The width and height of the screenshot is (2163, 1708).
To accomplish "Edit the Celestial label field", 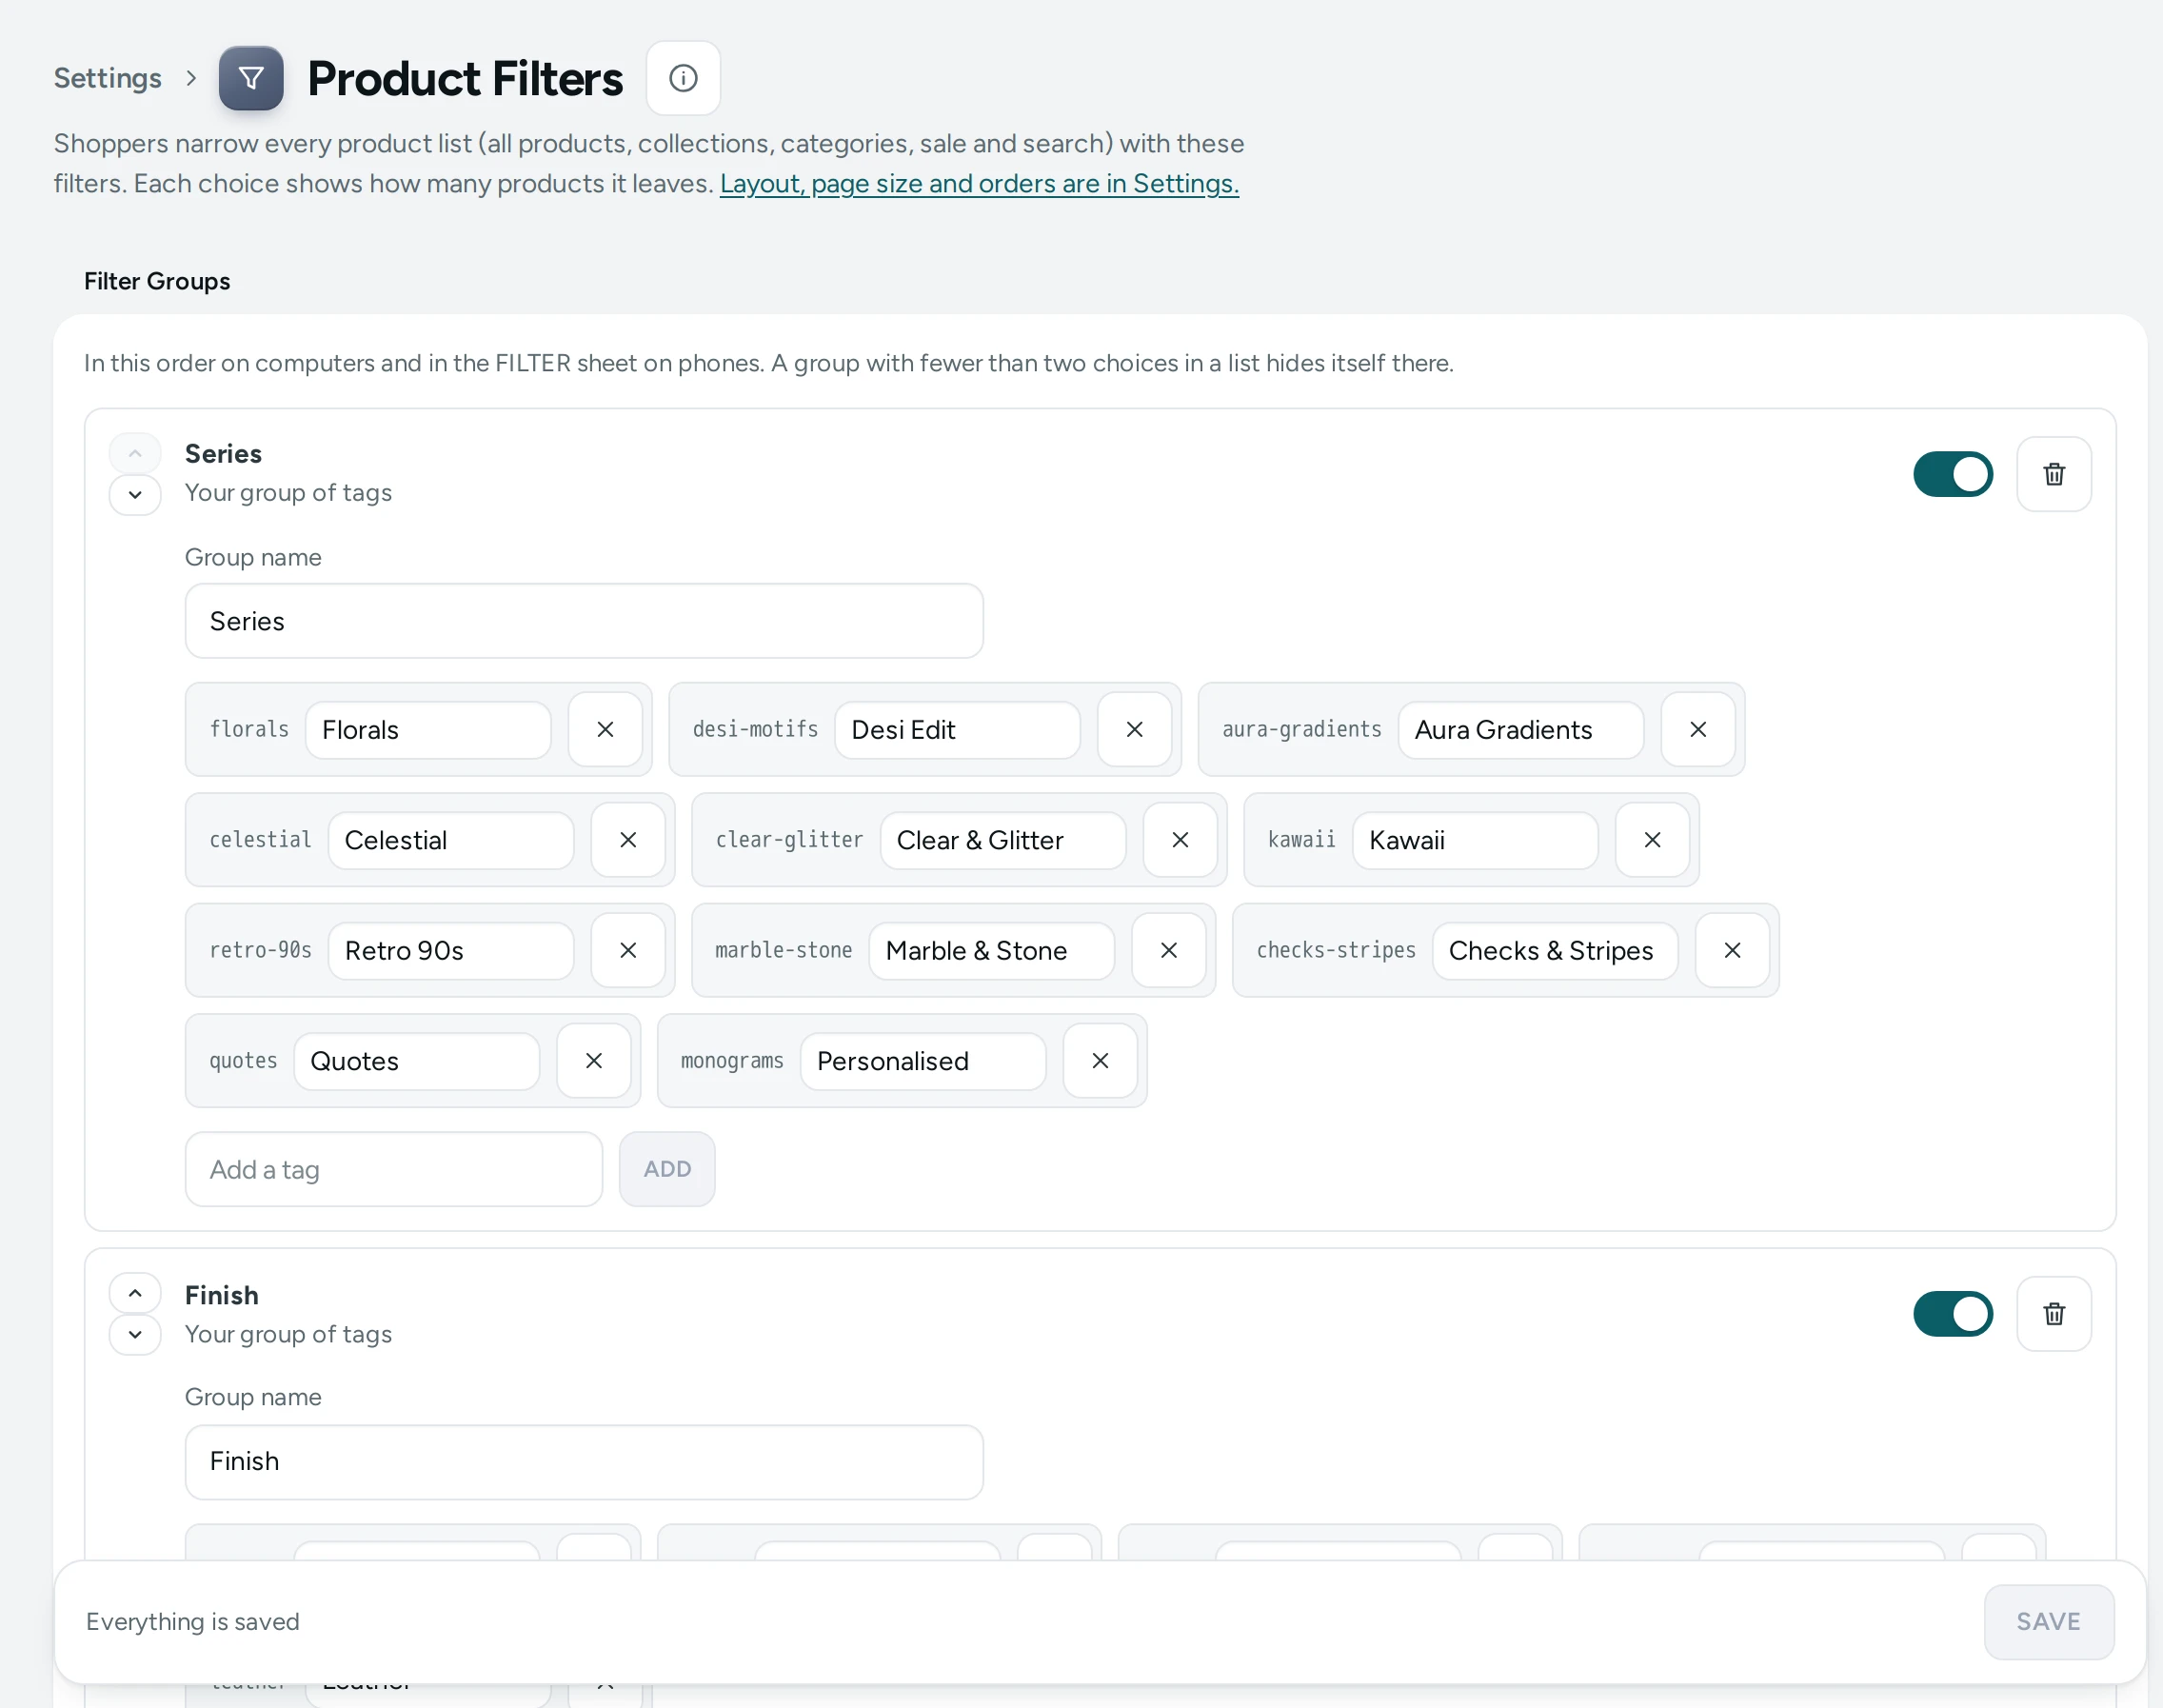I will tap(451, 840).
